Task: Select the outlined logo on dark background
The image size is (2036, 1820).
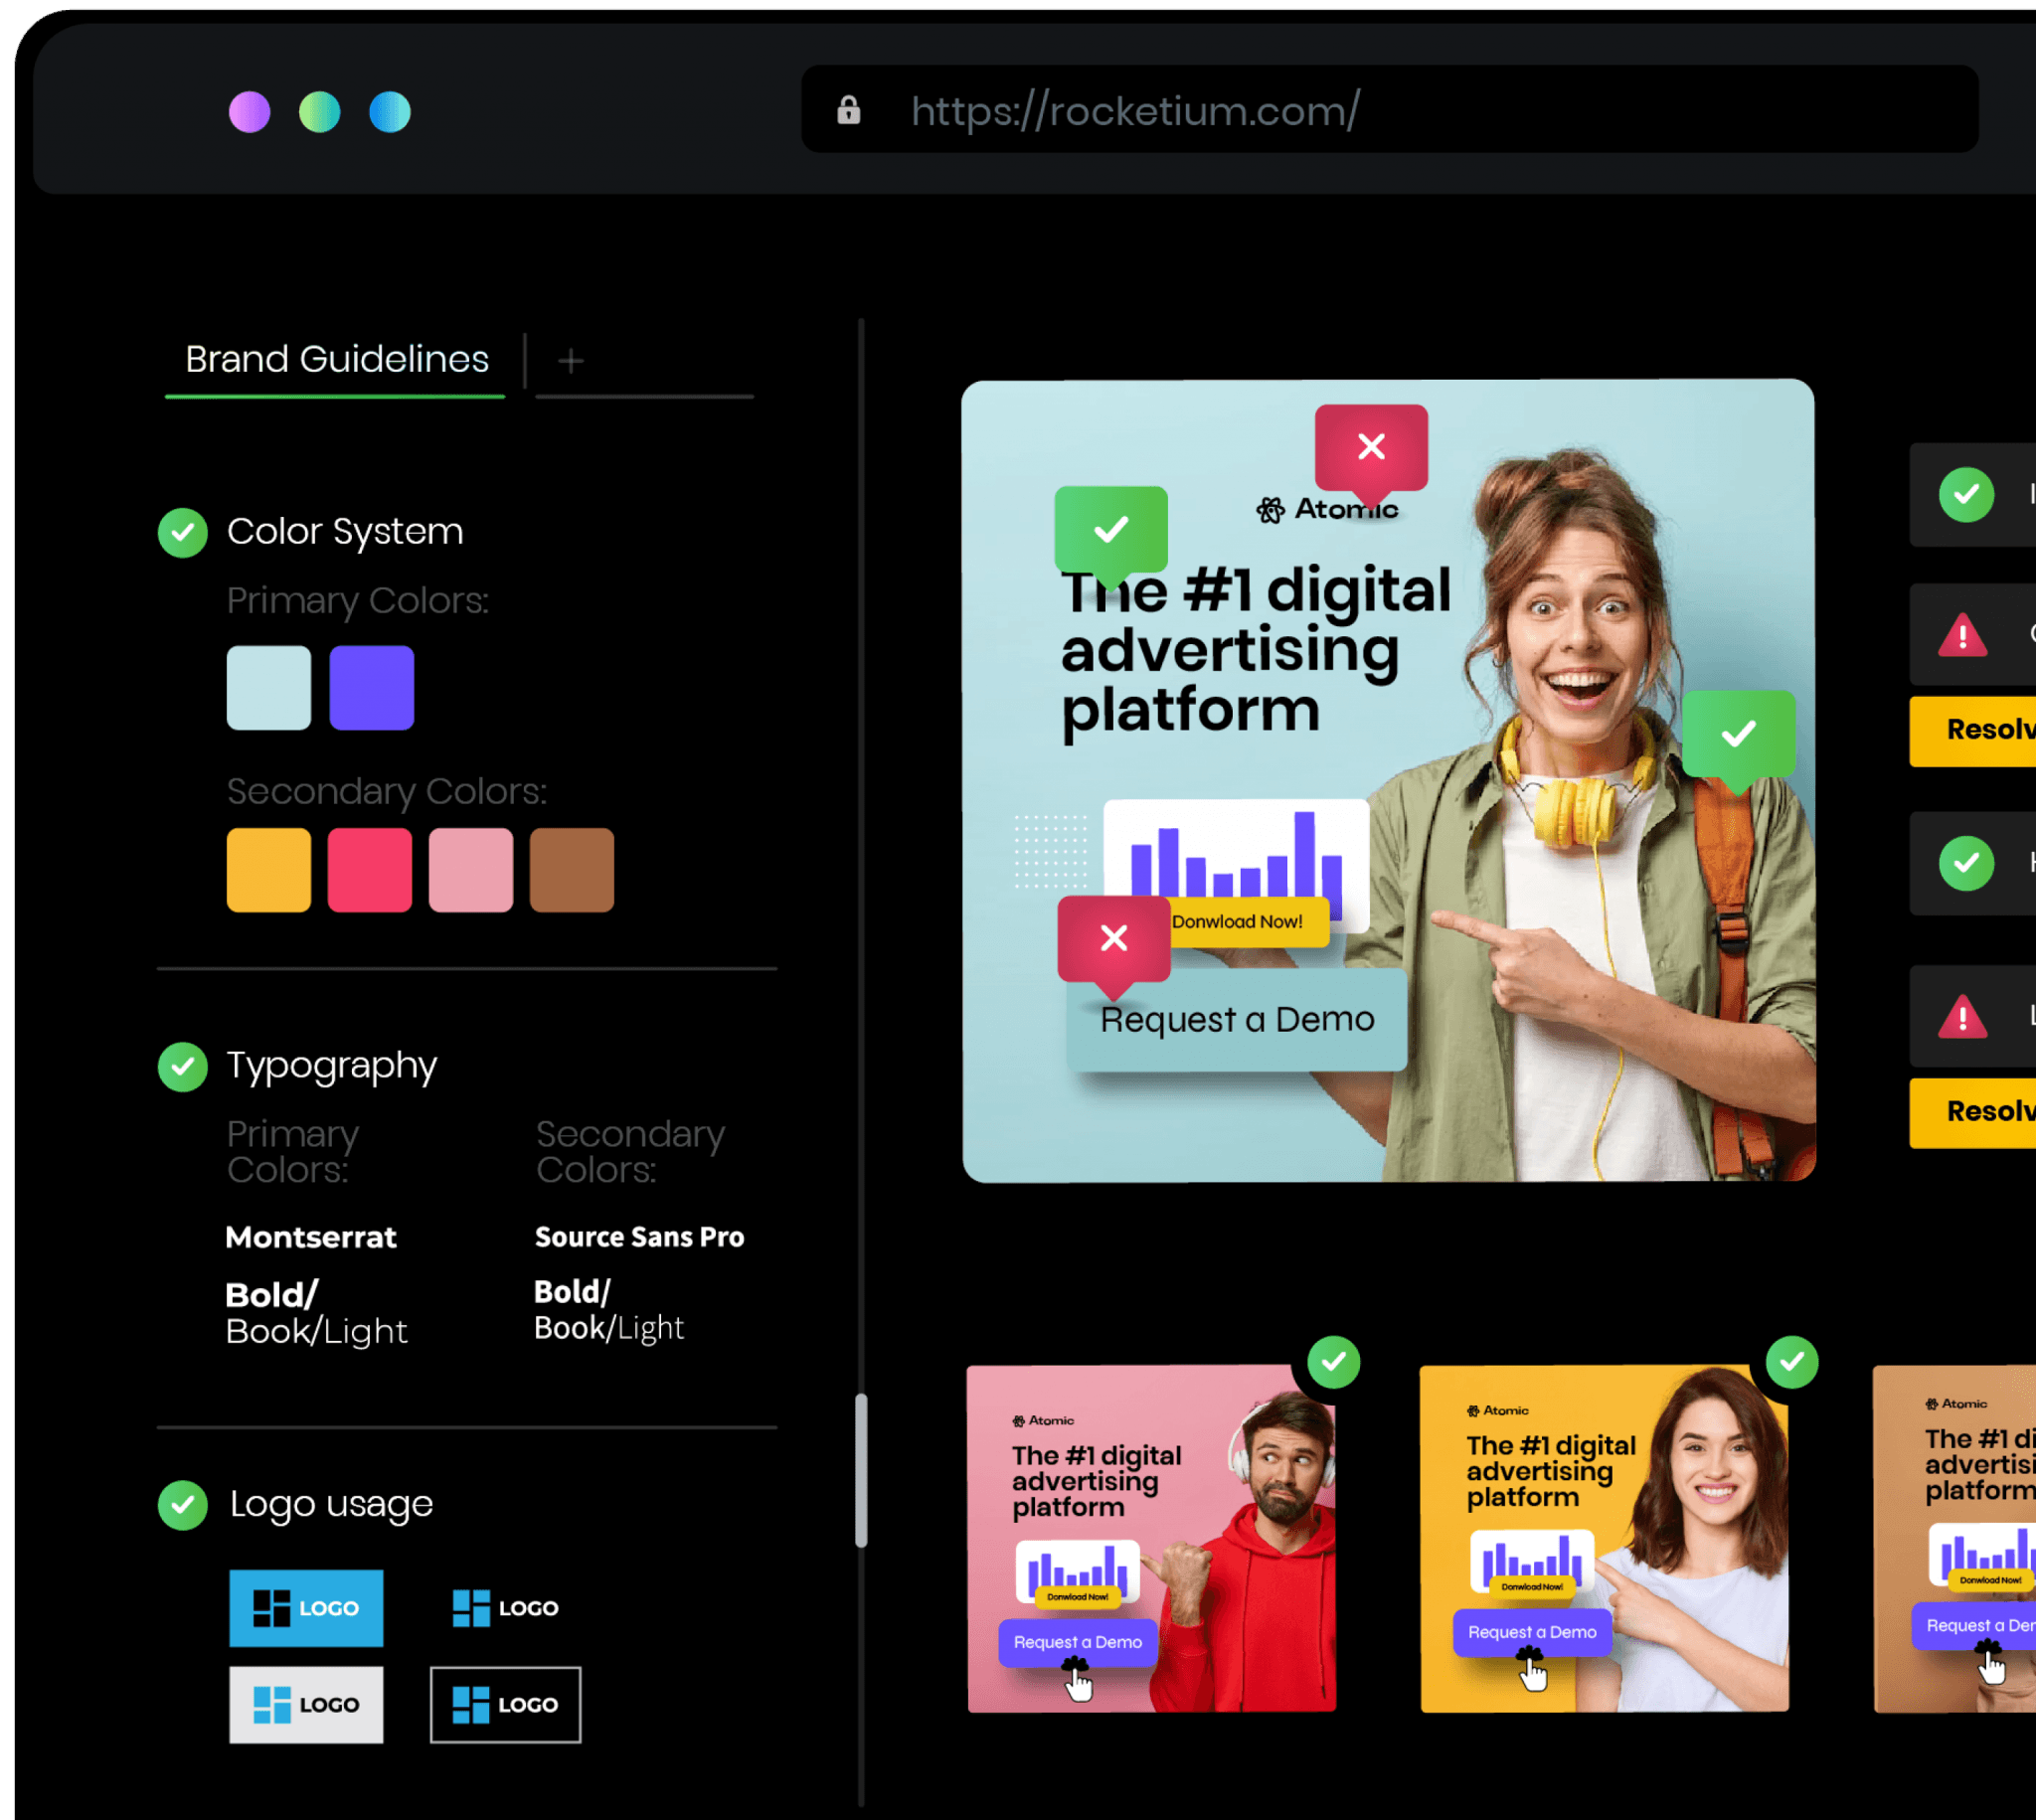Action: (506, 1704)
